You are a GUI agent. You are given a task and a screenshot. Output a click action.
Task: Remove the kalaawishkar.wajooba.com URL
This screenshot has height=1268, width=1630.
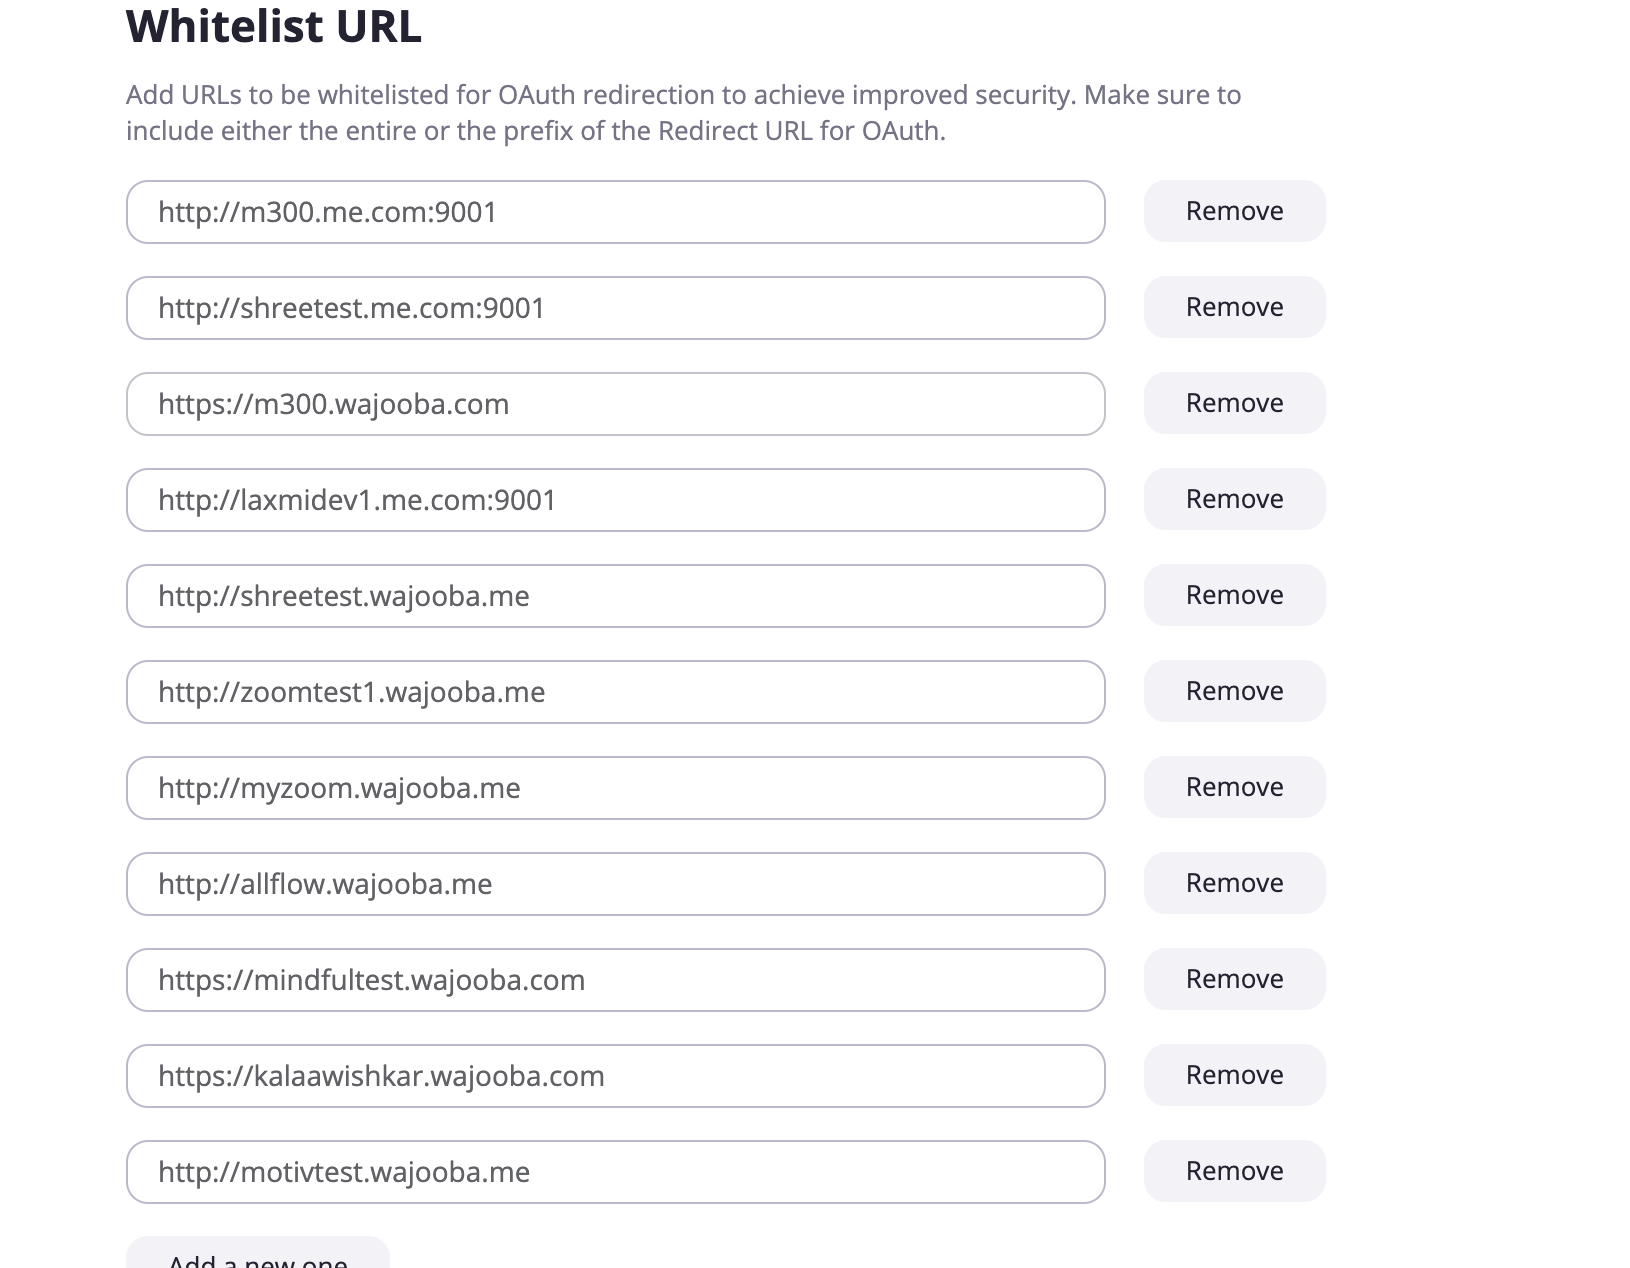click(x=1234, y=1075)
